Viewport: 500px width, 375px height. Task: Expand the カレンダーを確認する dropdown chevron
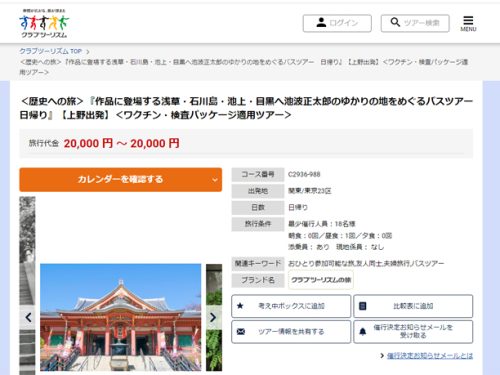click(x=215, y=180)
